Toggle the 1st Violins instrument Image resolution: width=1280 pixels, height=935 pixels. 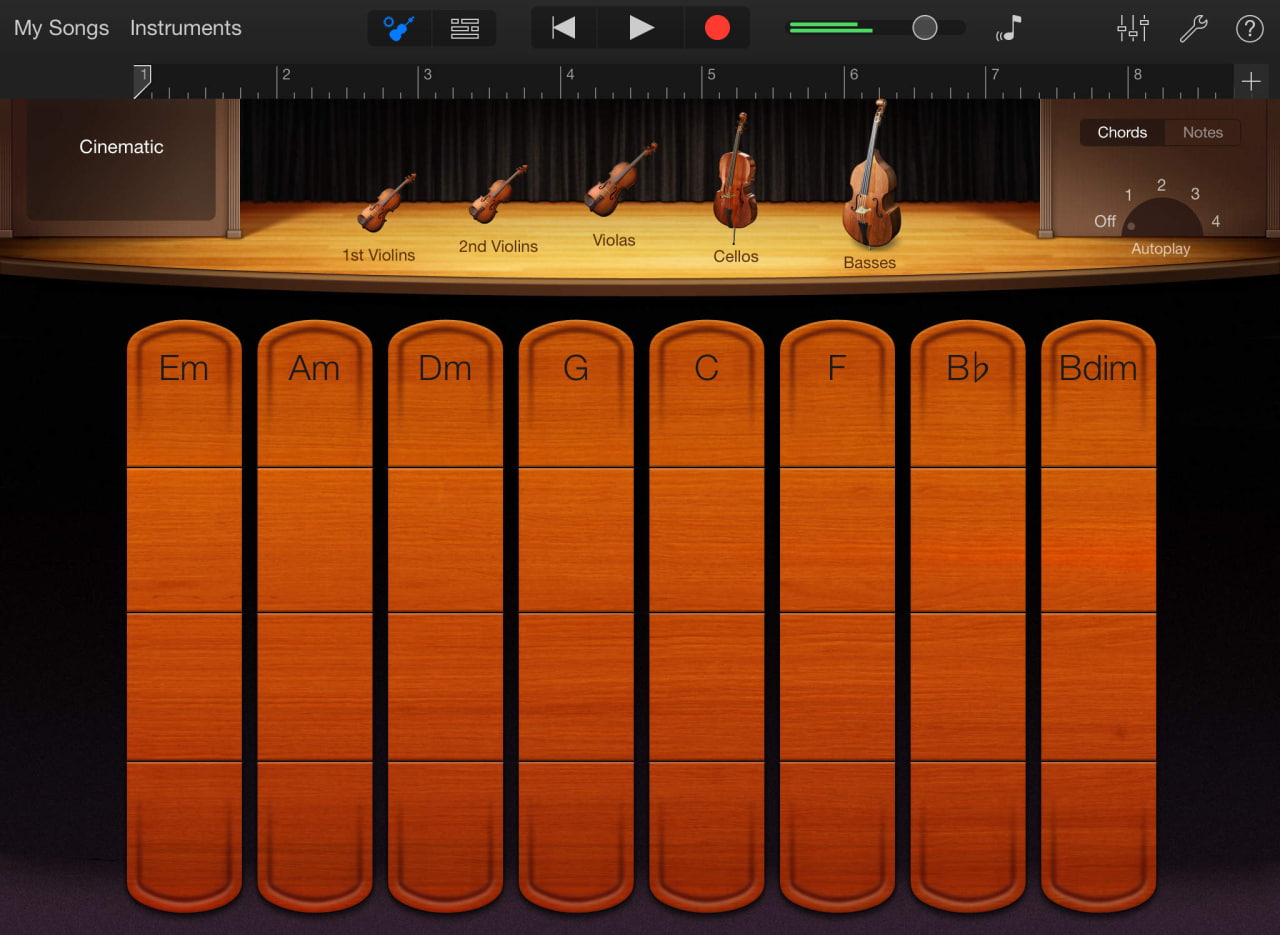pos(385,204)
